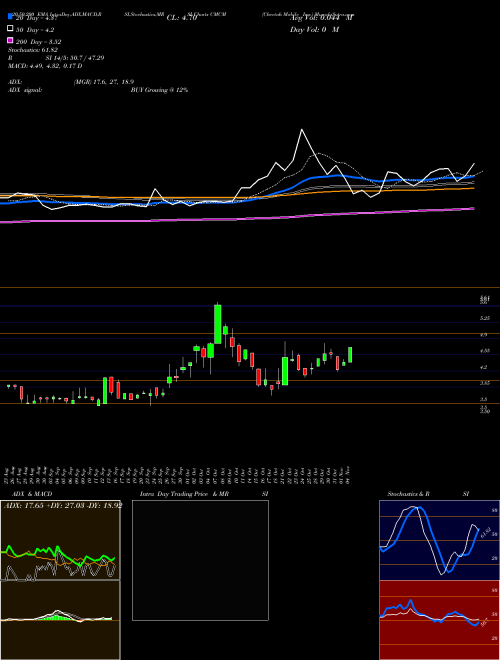Click the white 50 Day legend swatch
The height and width of the screenshot is (660, 500).
coord(11,29)
